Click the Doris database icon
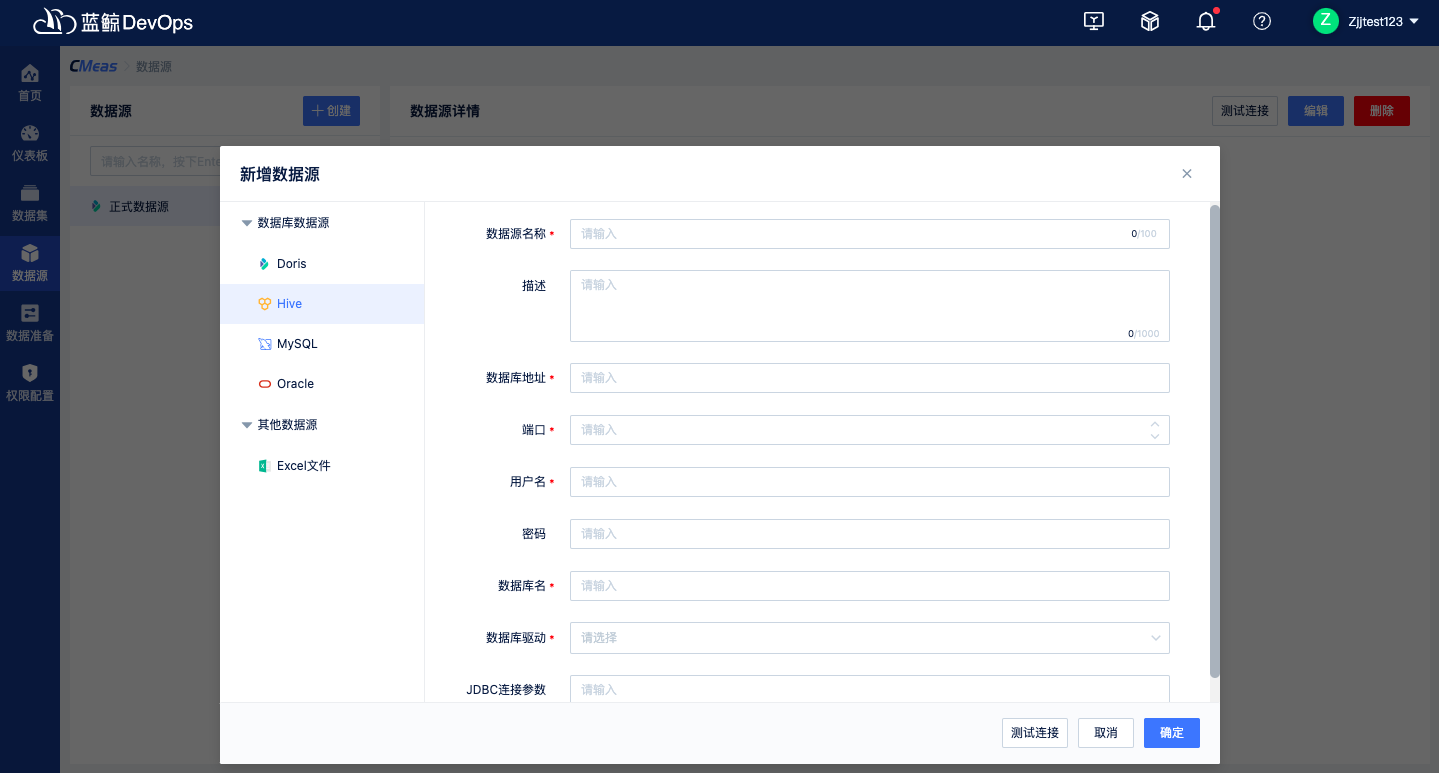This screenshot has height=773, width=1439. 264,264
